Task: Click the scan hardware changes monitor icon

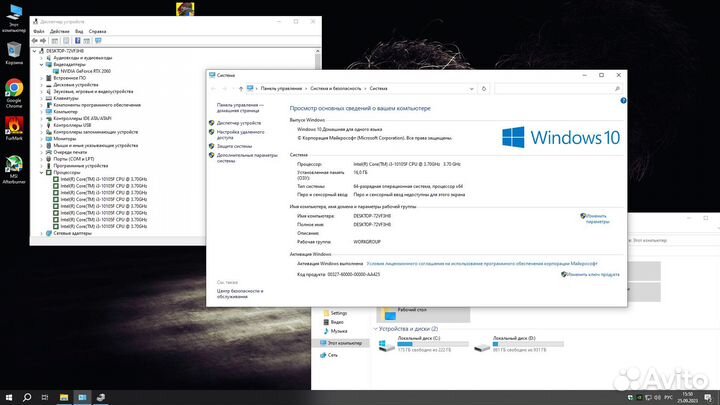Action: pyautogui.click(x=98, y=41)
